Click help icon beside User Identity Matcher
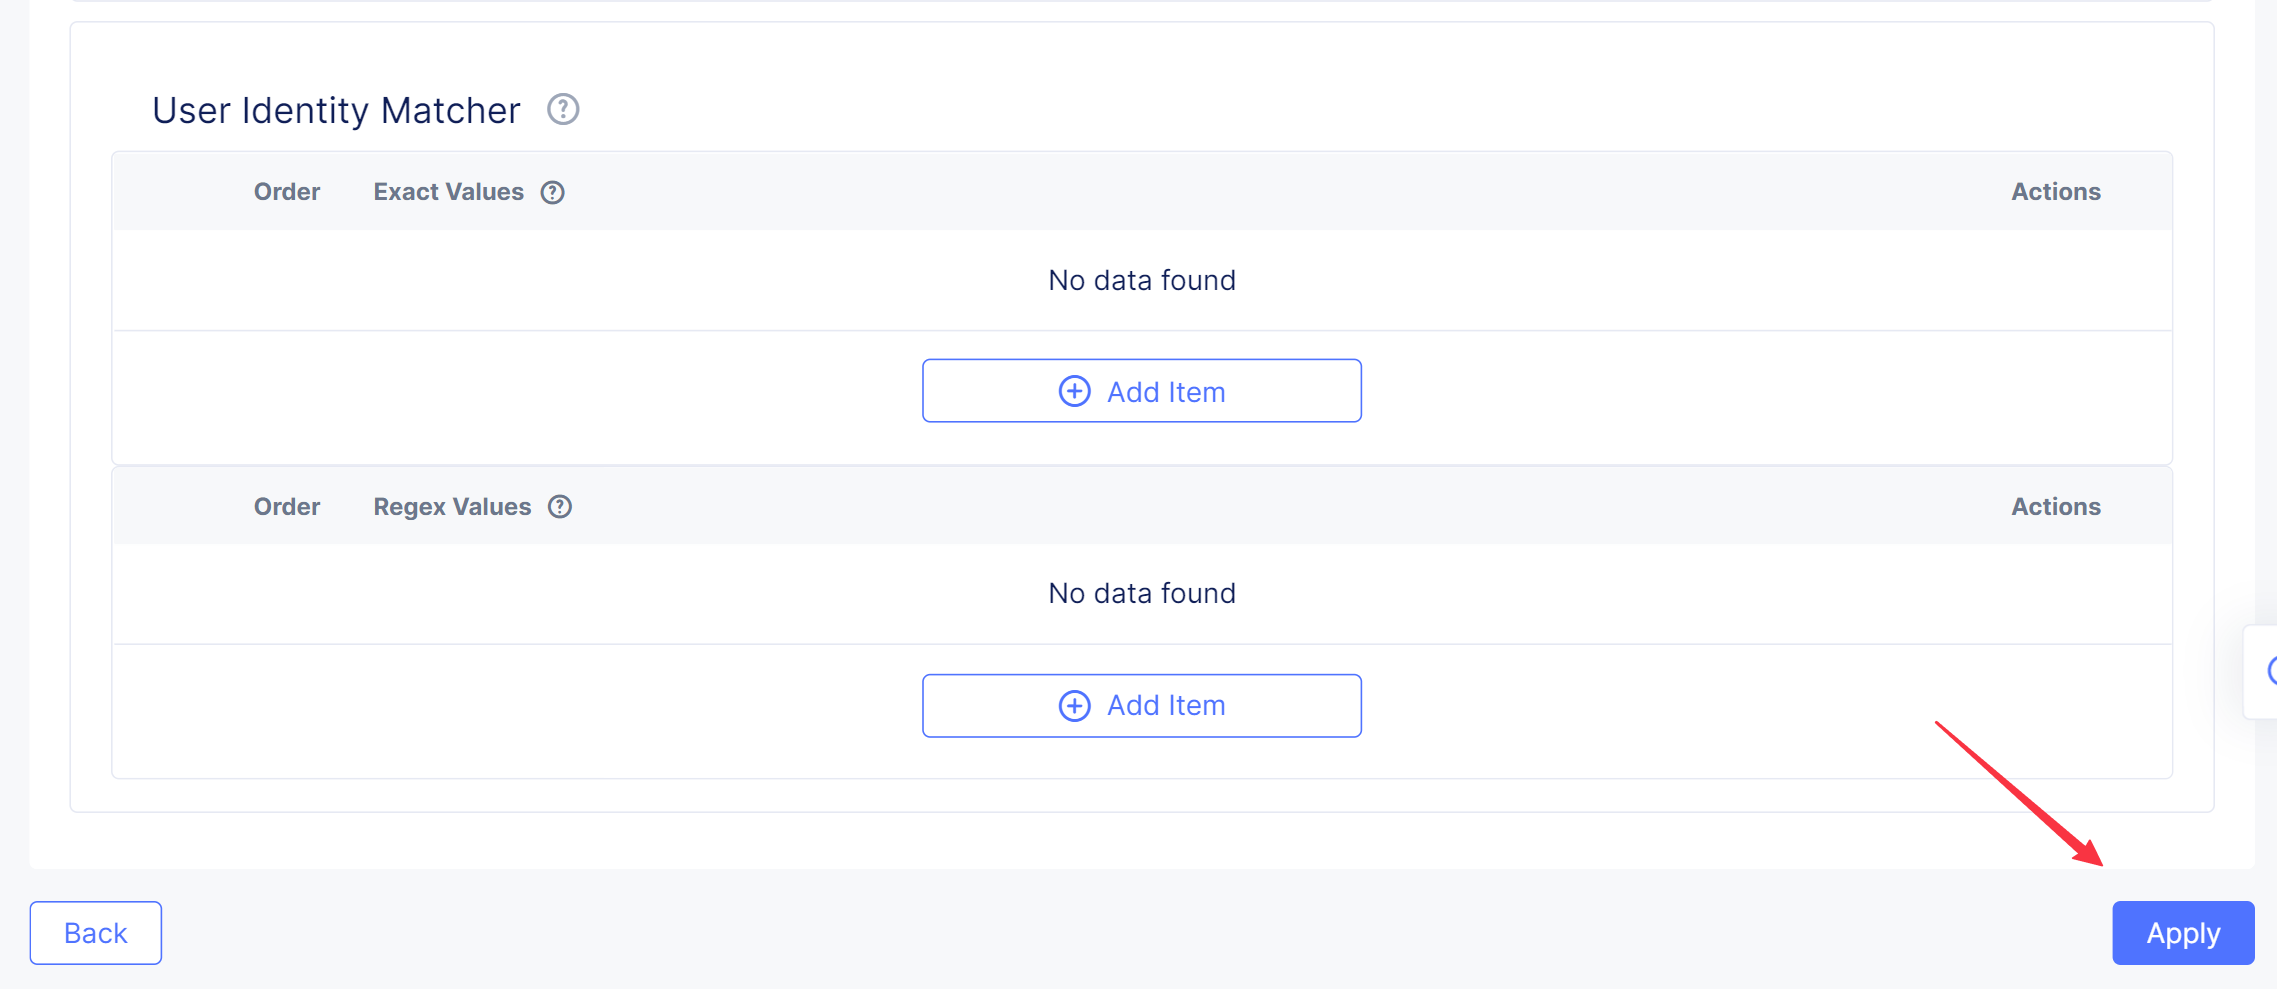 [563, 109]
